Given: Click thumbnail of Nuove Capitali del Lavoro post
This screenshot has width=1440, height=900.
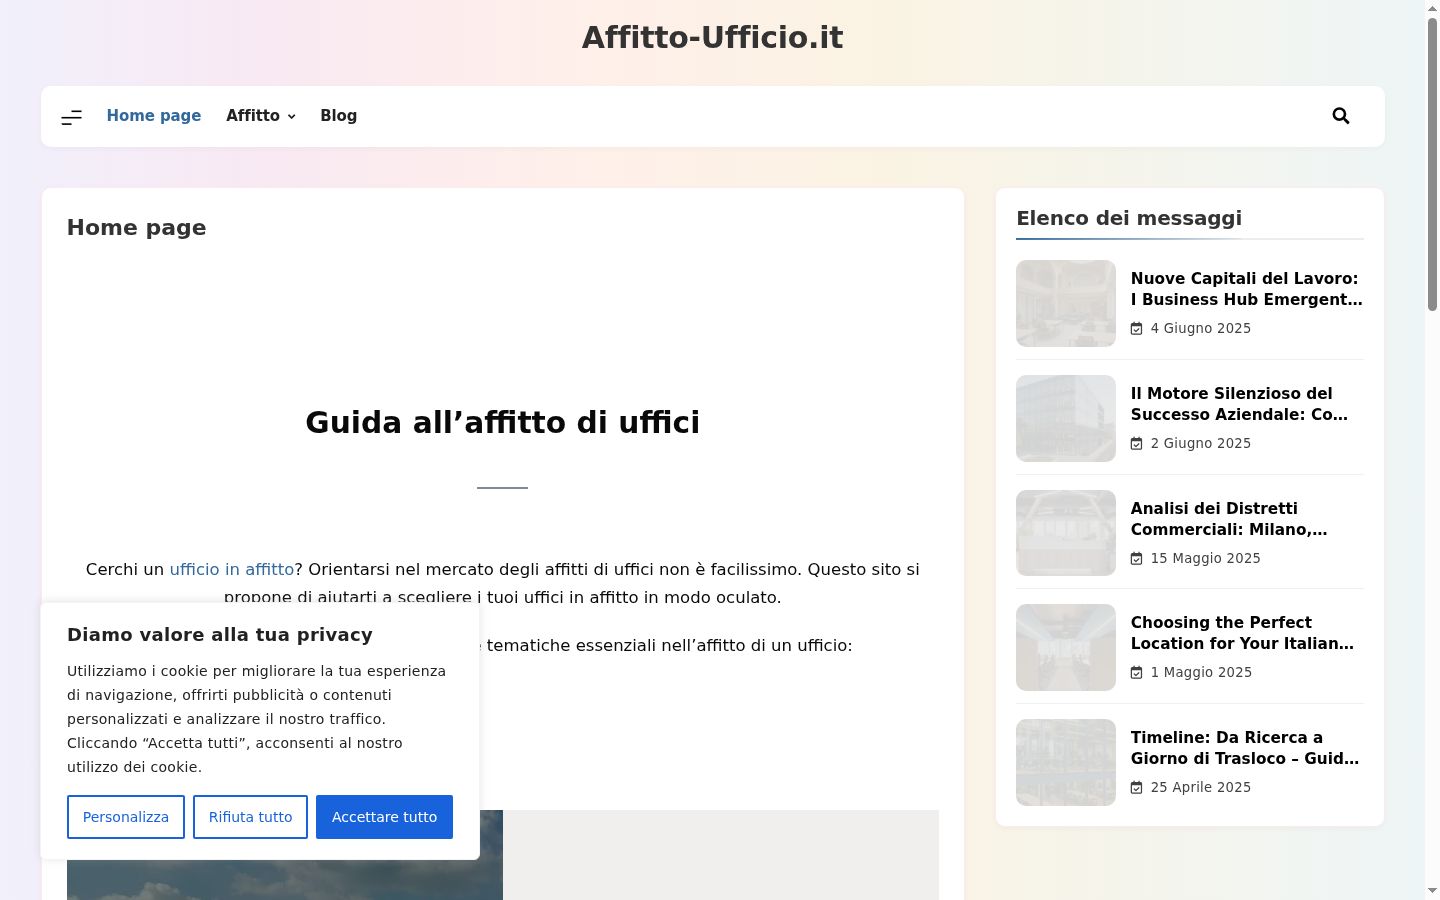Looking at the screenshot, I should point(1066,303).
